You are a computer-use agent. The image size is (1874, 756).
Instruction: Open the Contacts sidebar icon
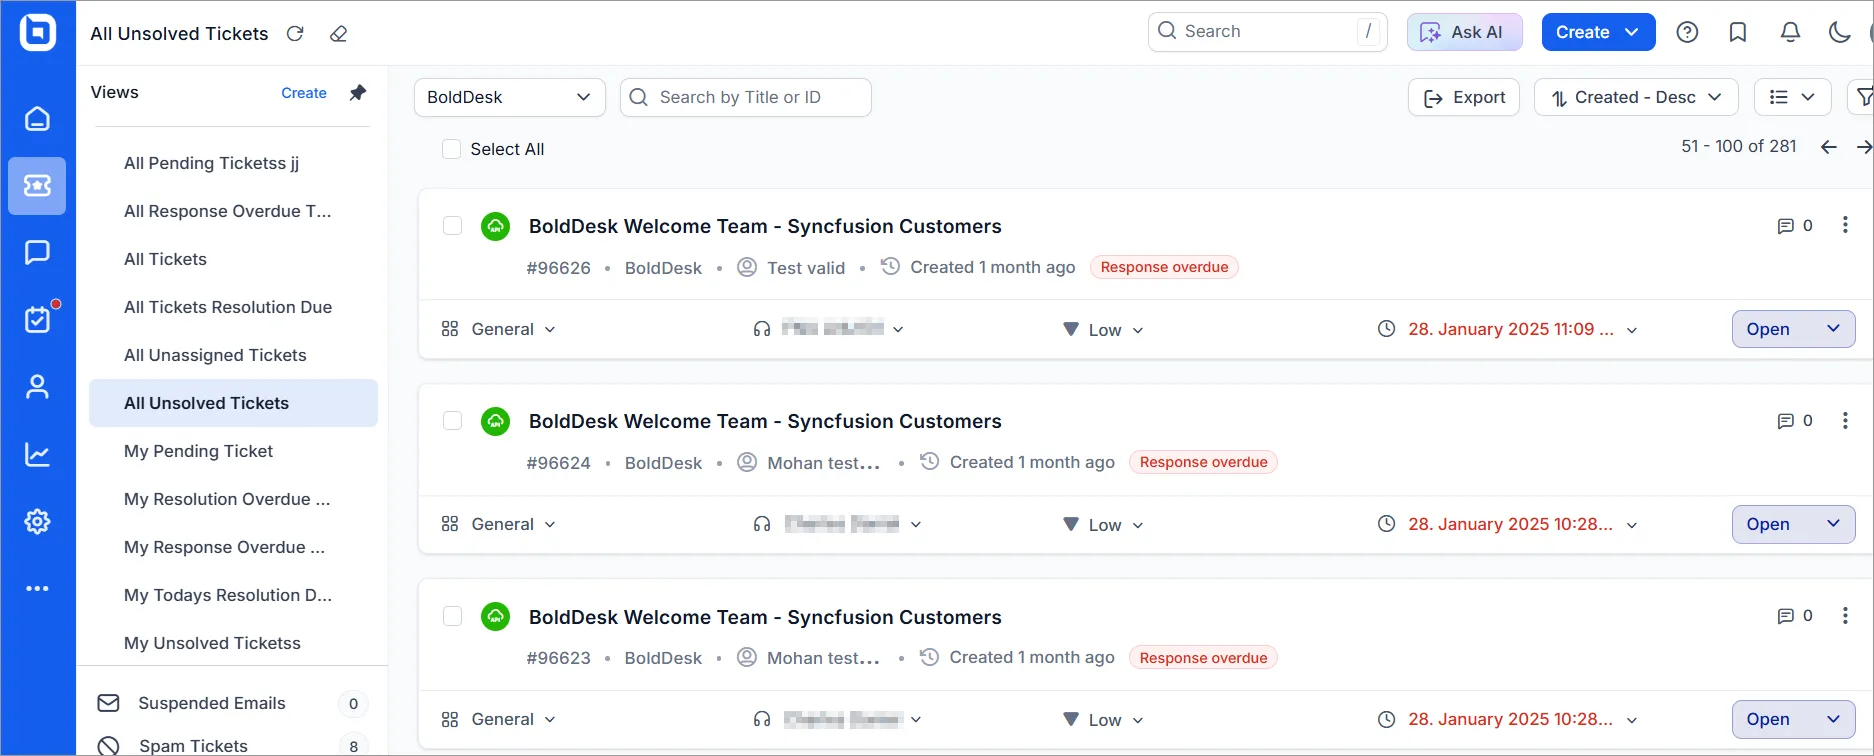[37, 387]
